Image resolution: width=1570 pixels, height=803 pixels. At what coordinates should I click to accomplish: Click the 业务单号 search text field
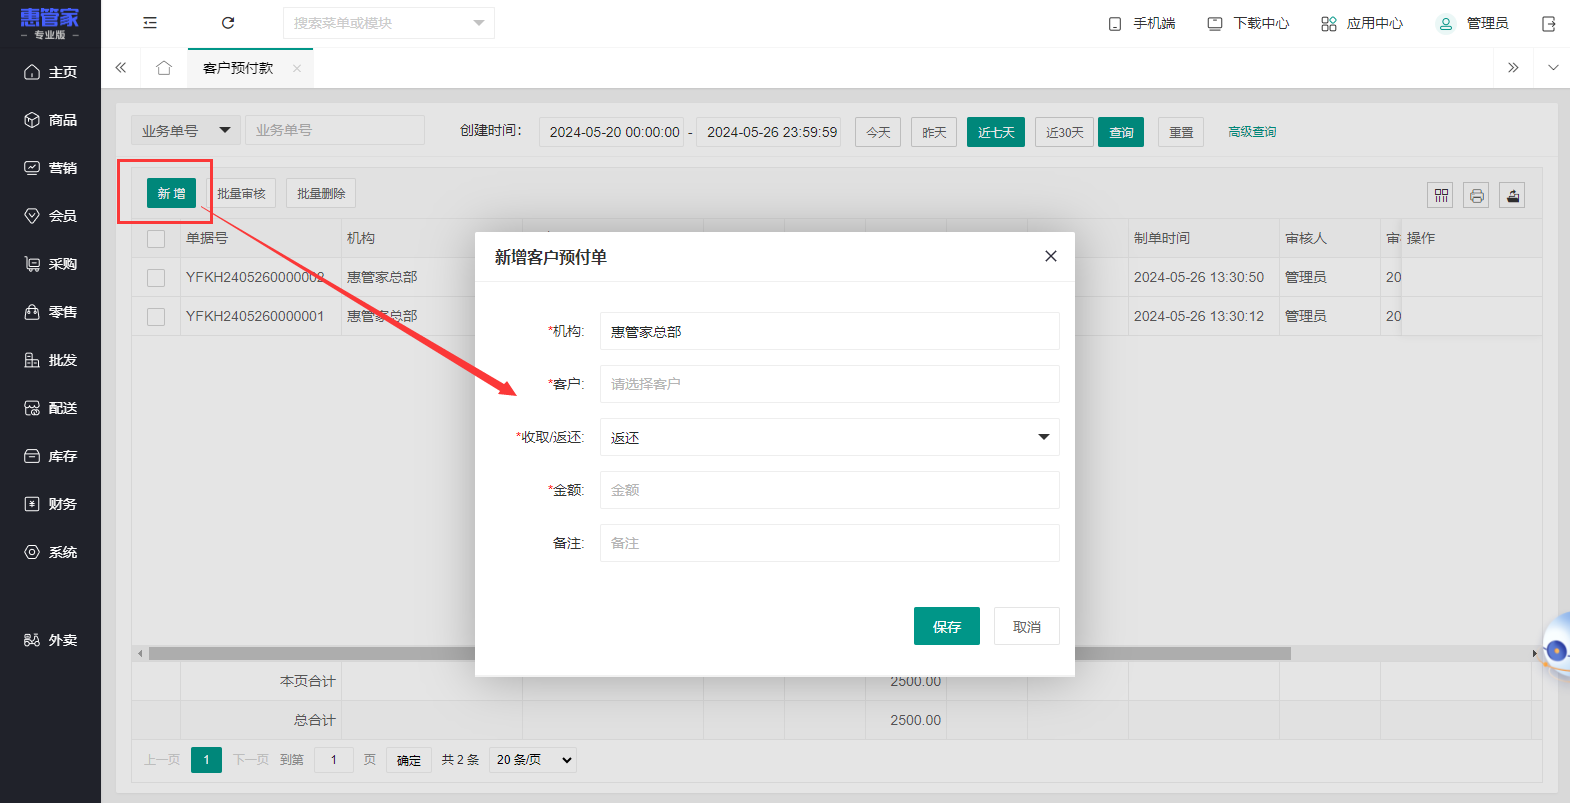(335, 130)
